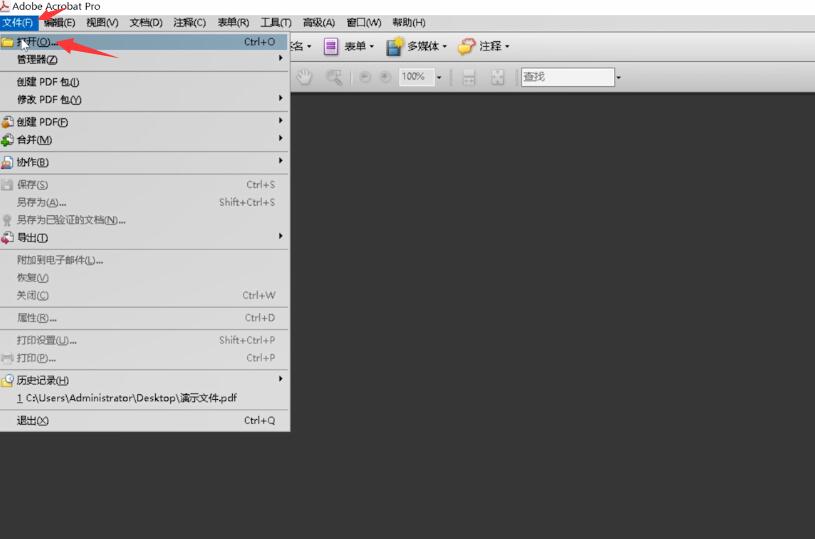Open the 视图(V) menu
This screenshot has height=539, width=815.
[102, 23]
